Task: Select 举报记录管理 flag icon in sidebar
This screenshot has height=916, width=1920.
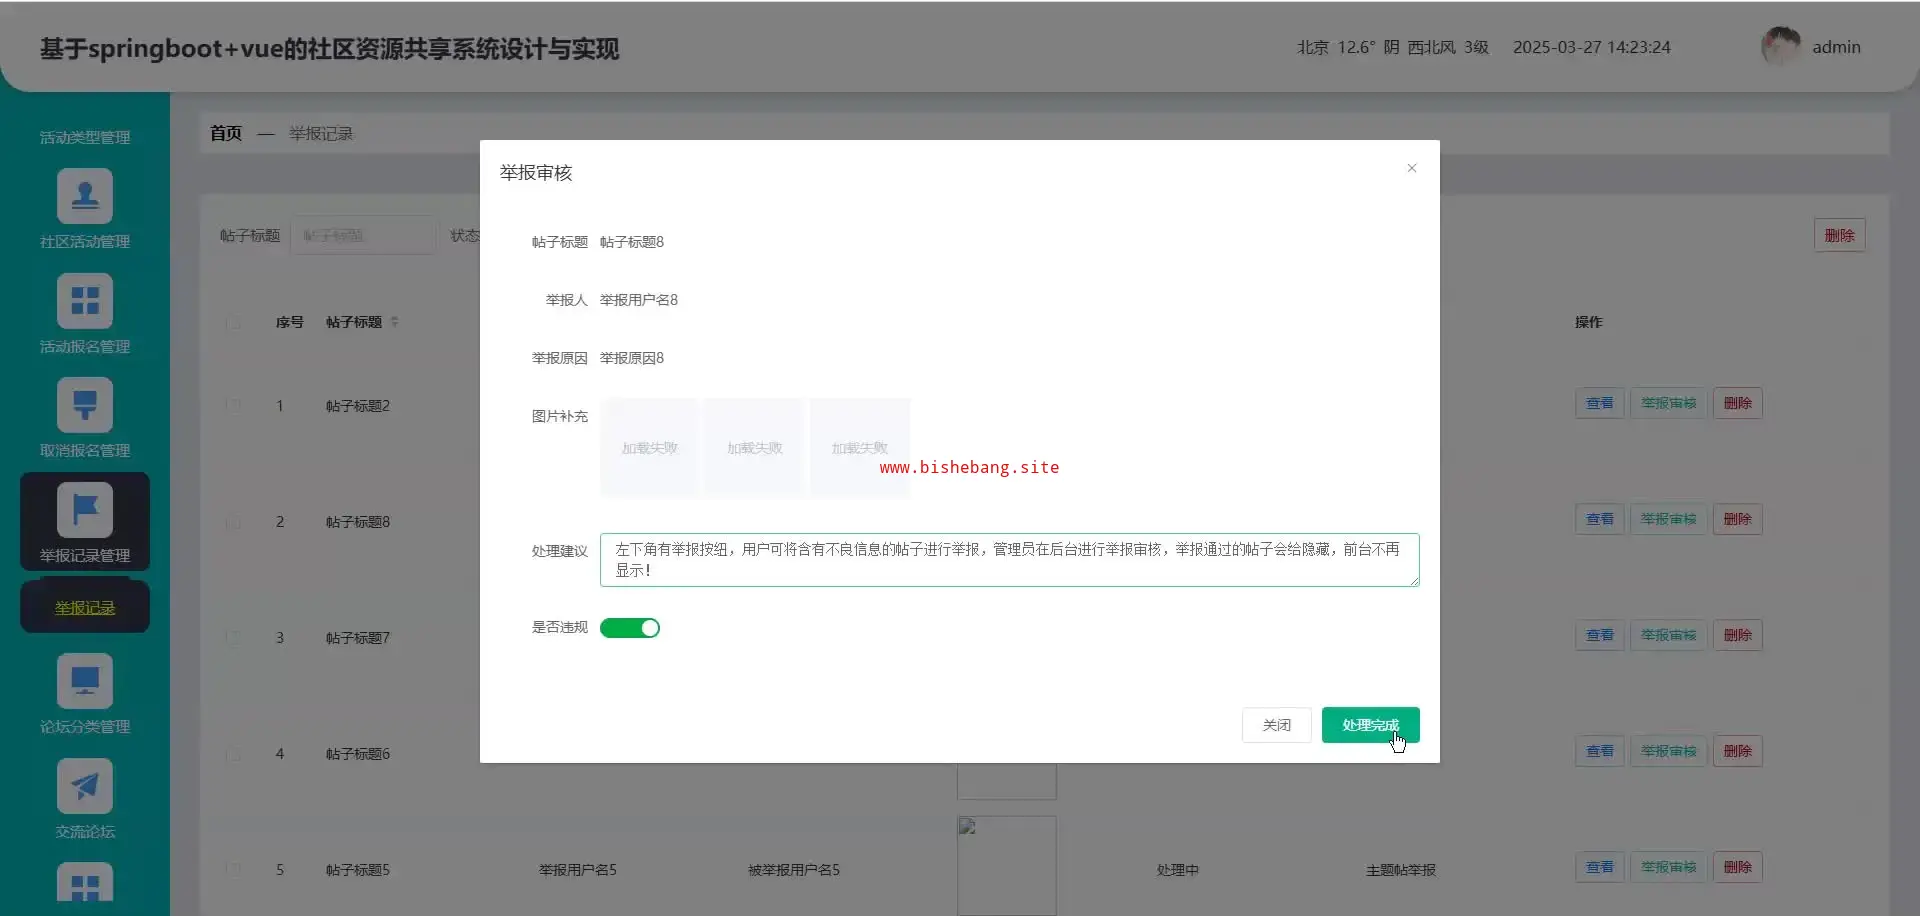Action: click(x=85, y=510)
